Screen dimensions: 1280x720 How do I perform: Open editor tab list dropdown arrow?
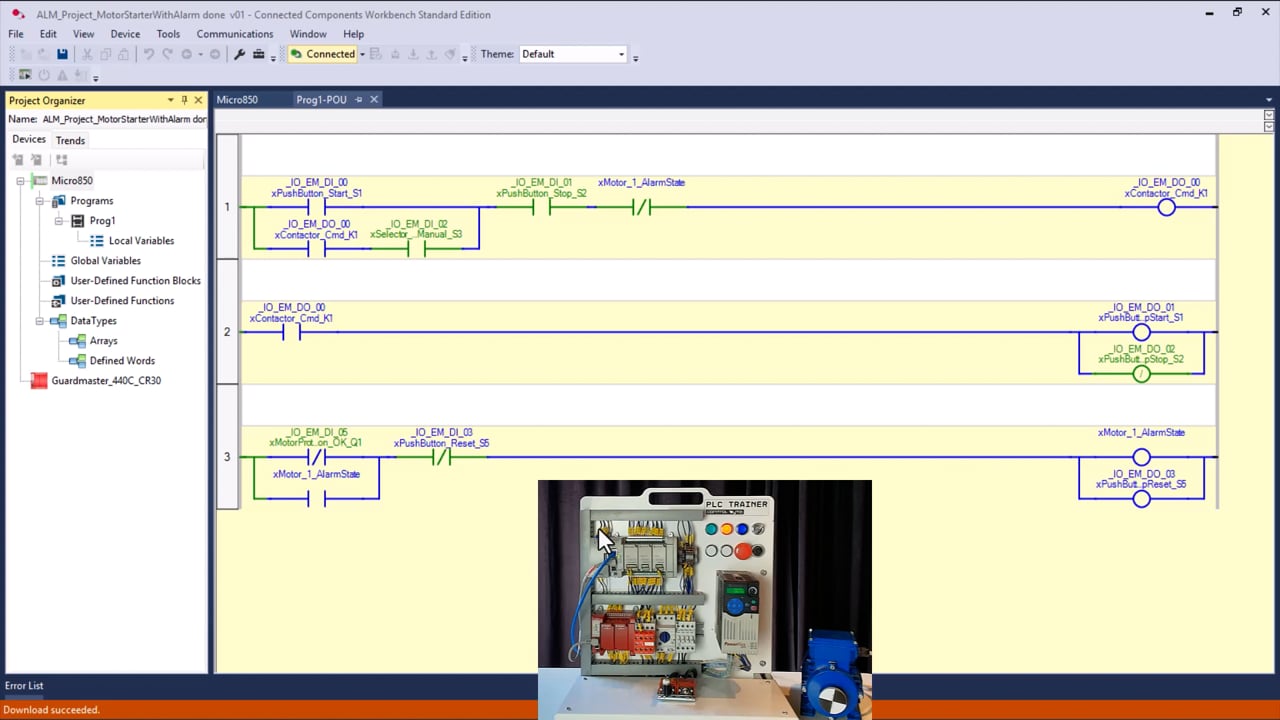[1269, 100]
